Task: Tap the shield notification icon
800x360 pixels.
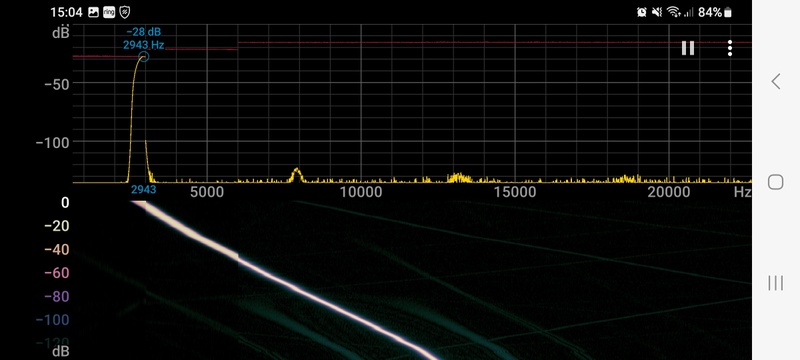Action: click(124, 12)
